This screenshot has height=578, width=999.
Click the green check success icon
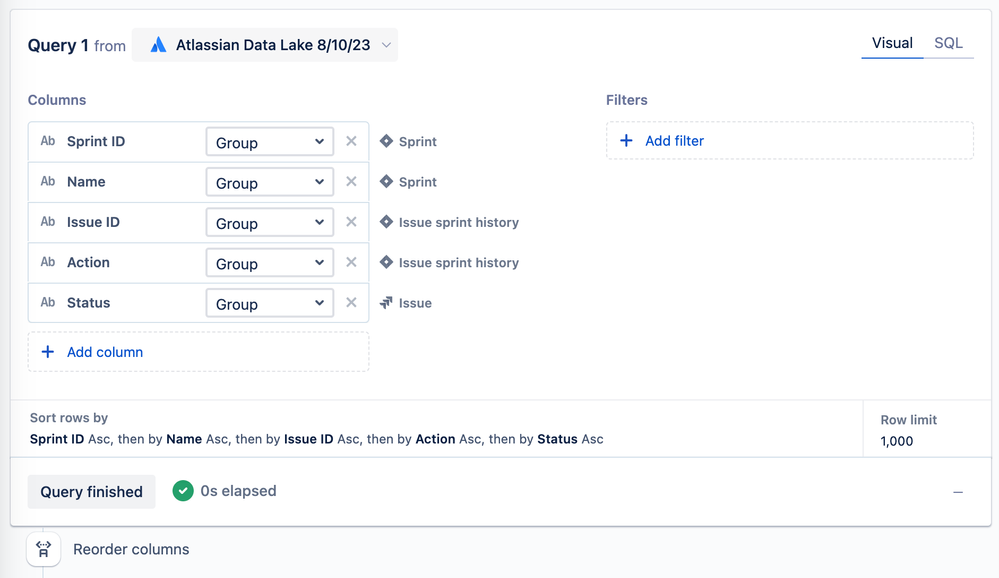[x=183, y=491]
